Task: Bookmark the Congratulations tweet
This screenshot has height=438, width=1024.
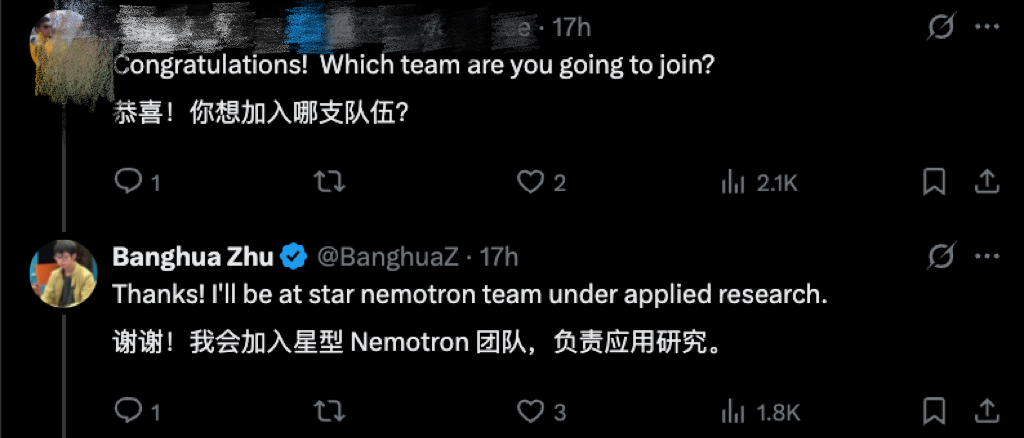Action: coord(934,182)
